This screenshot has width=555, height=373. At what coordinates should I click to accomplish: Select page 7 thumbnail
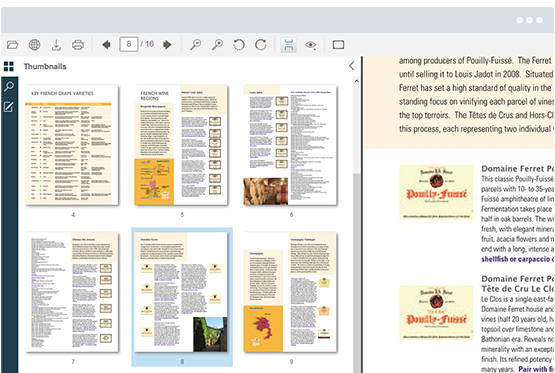72,292
